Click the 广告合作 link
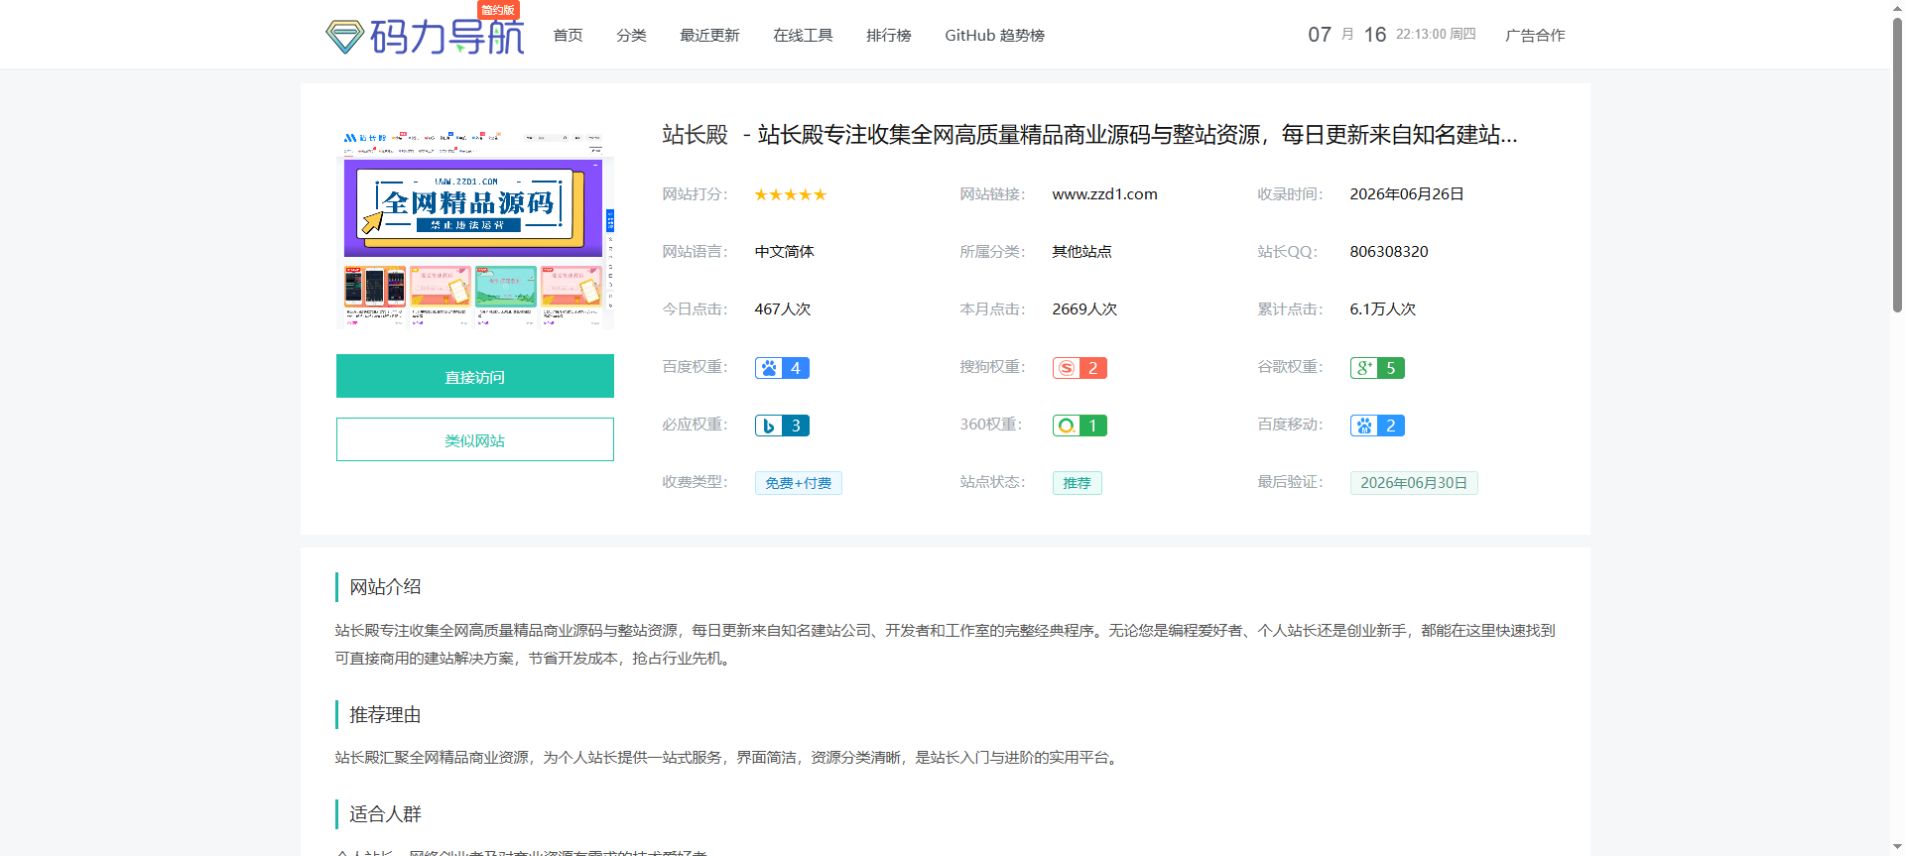 (1535, 35)
